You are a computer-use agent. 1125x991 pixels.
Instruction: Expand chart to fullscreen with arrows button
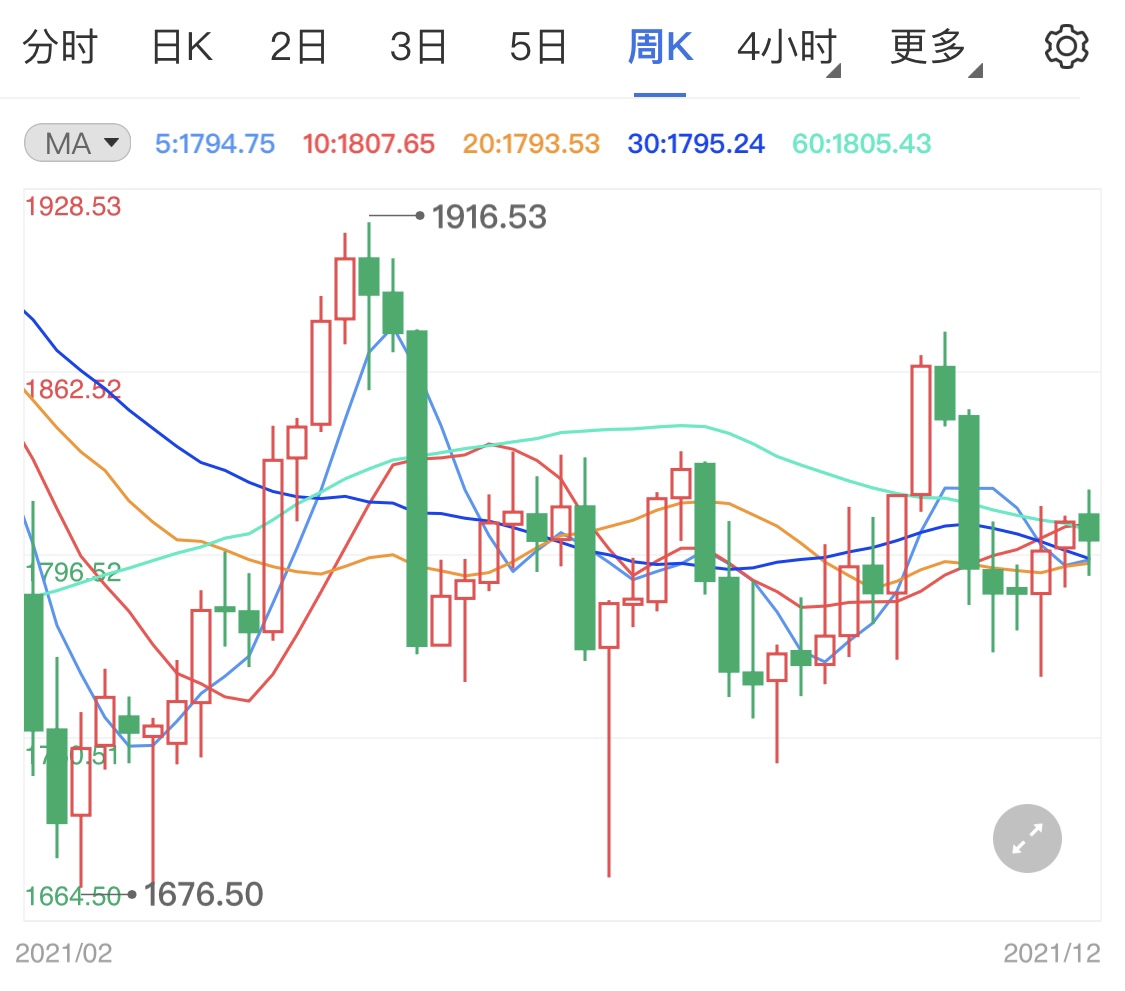click(1027, 838)
